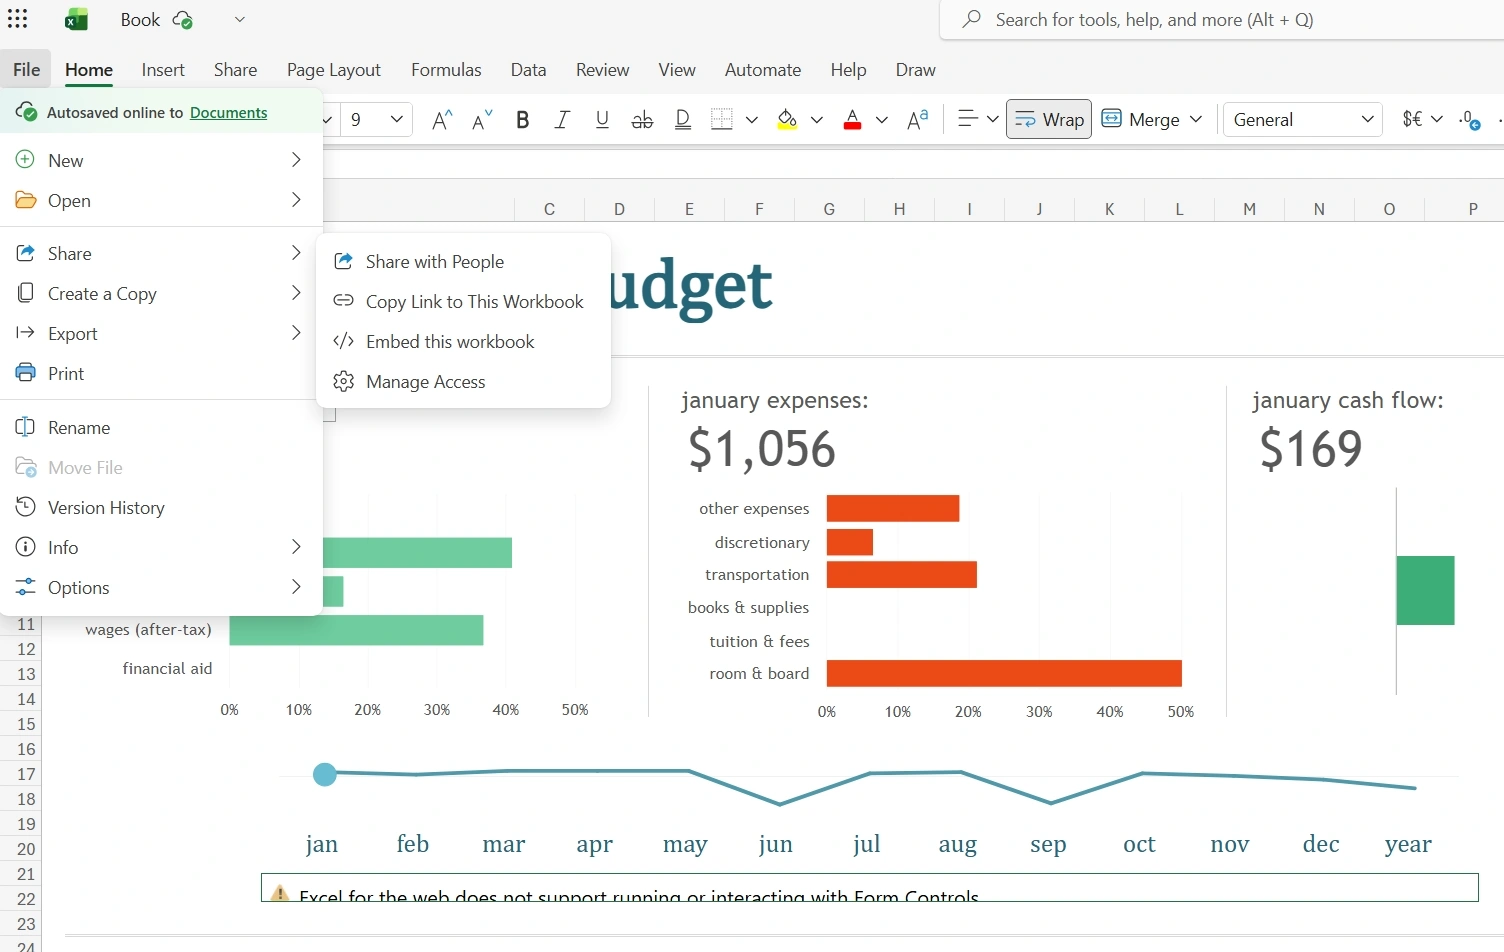Open the font effects icon
1504x952 pixels.
917,120
